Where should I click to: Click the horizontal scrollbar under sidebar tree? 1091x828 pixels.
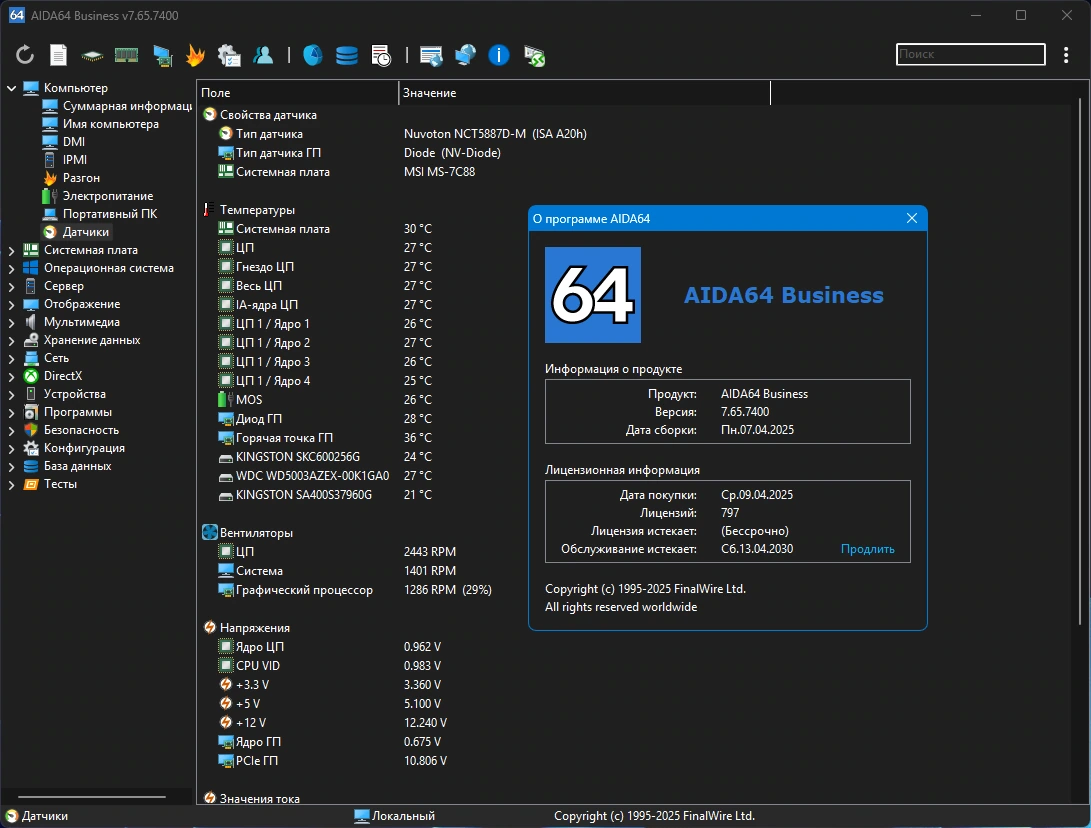pyautogui.click(x=92, y=797)
